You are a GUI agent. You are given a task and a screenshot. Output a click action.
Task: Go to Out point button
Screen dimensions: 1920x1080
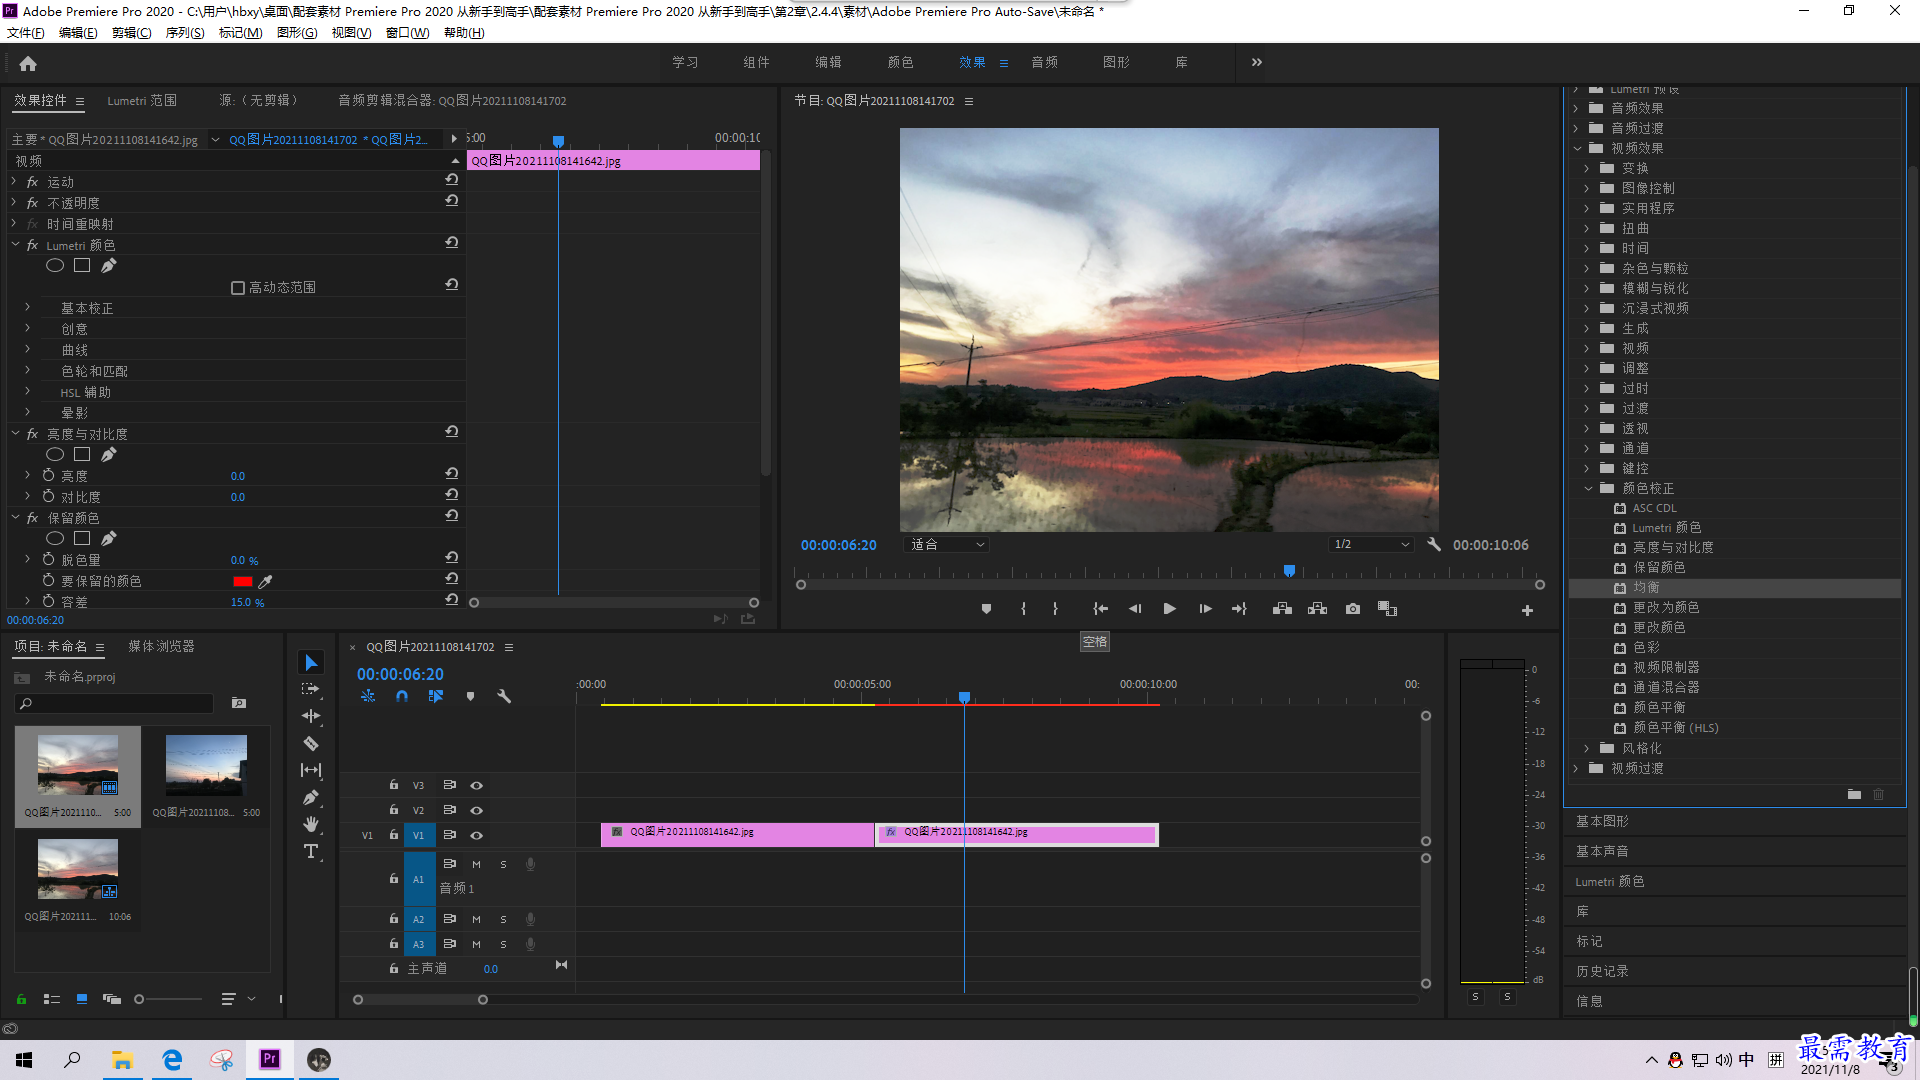[x=1240, y=609]
